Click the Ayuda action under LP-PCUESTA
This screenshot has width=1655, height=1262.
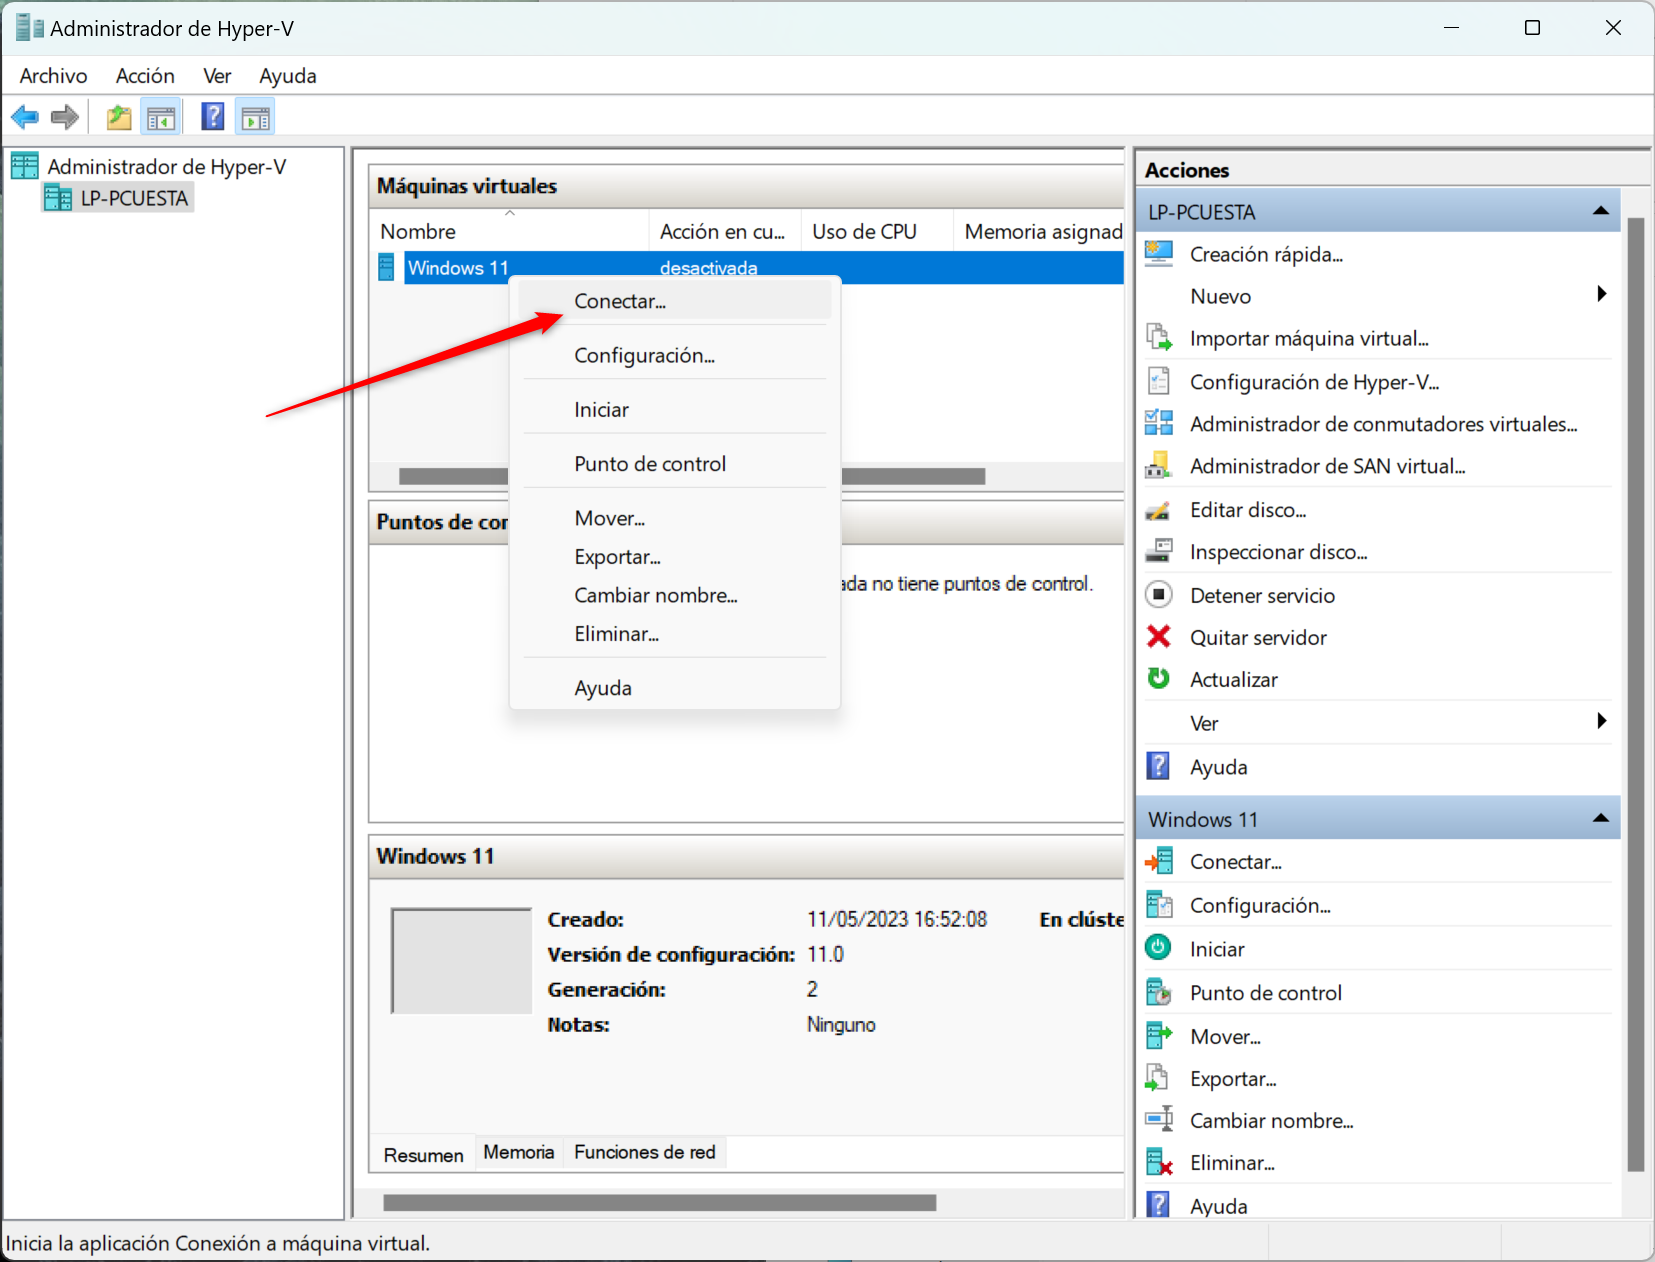tap(1218, 767)
